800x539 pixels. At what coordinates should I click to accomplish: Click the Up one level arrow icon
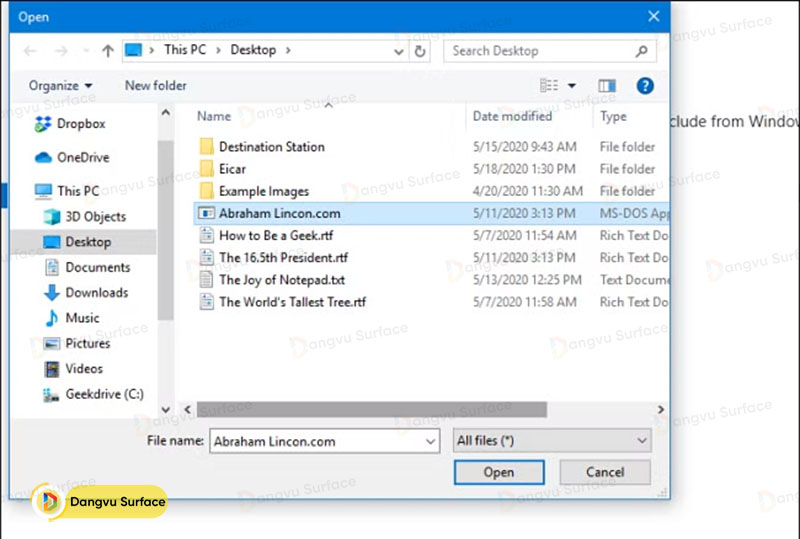tap(107, 50)
